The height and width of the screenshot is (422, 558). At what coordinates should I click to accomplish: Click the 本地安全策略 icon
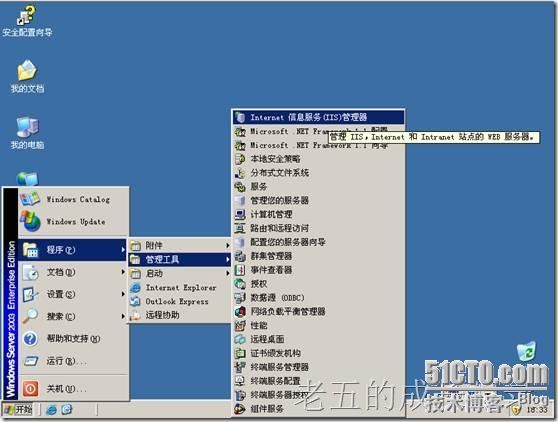[240, 159]
